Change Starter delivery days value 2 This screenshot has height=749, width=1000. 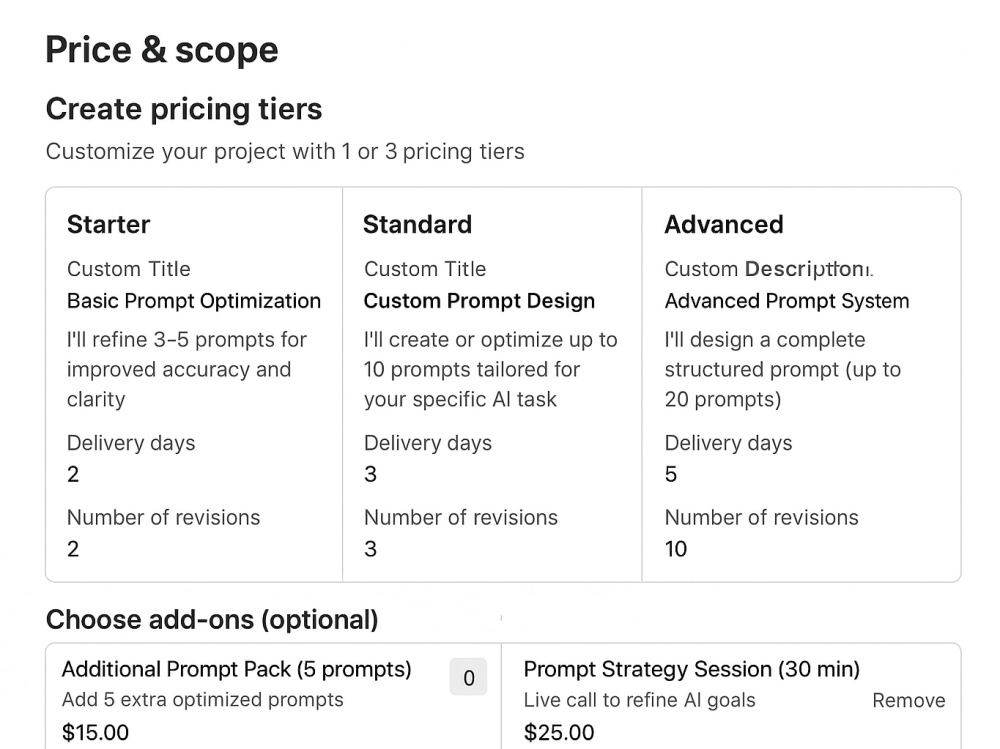(73, 474)
